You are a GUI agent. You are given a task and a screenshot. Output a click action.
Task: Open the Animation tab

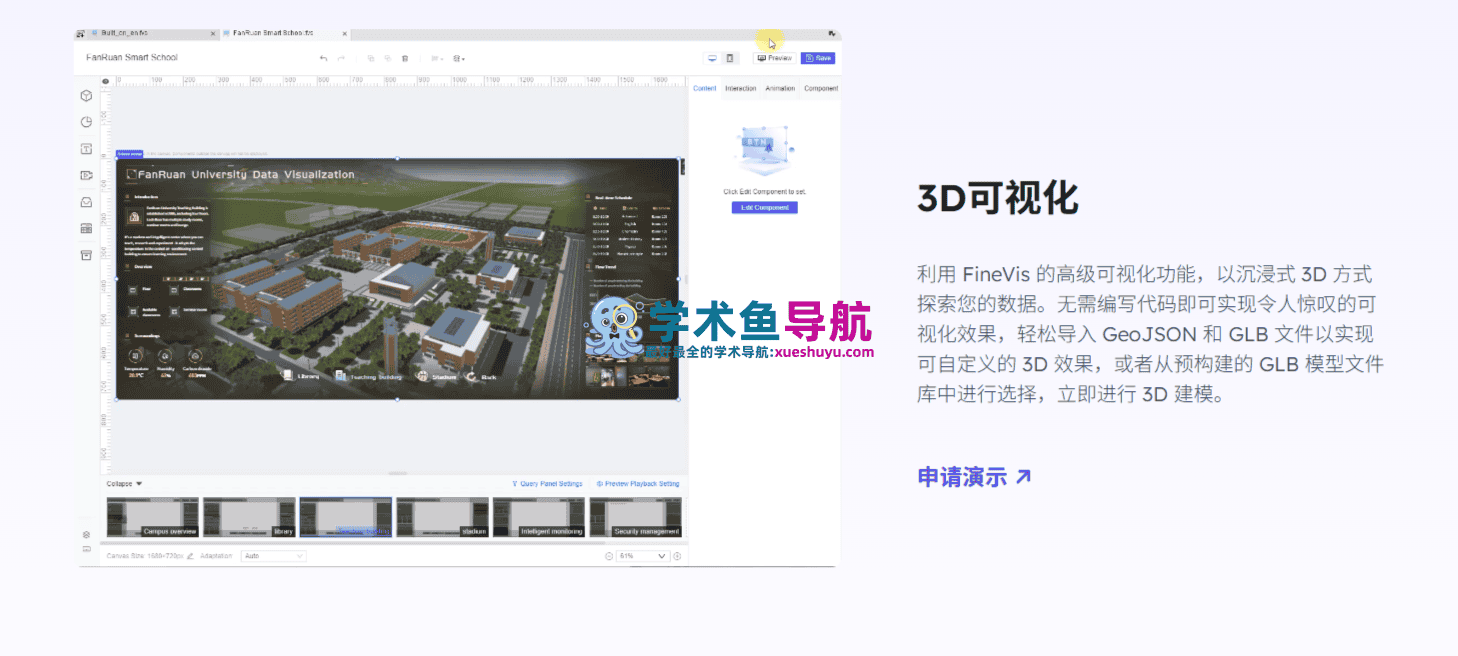tap(780, 88)
